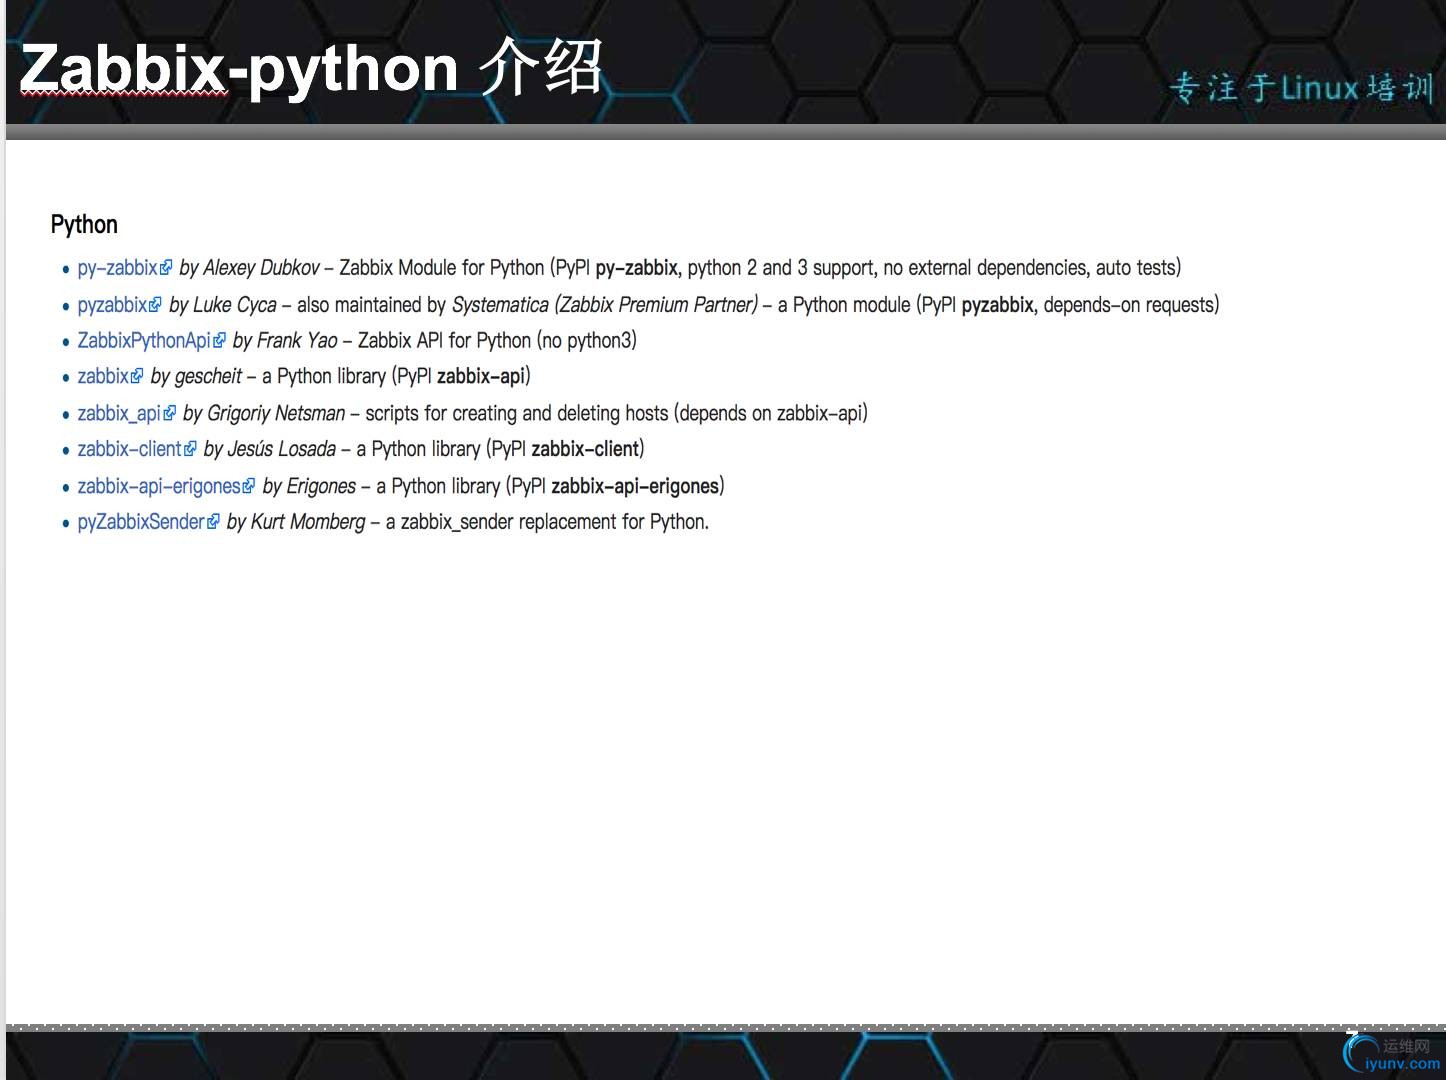The image size is (1446, 1080).
Task: Click bold PyPI name "zabbix-api-erigones"
Action: [x=635, y=486]
